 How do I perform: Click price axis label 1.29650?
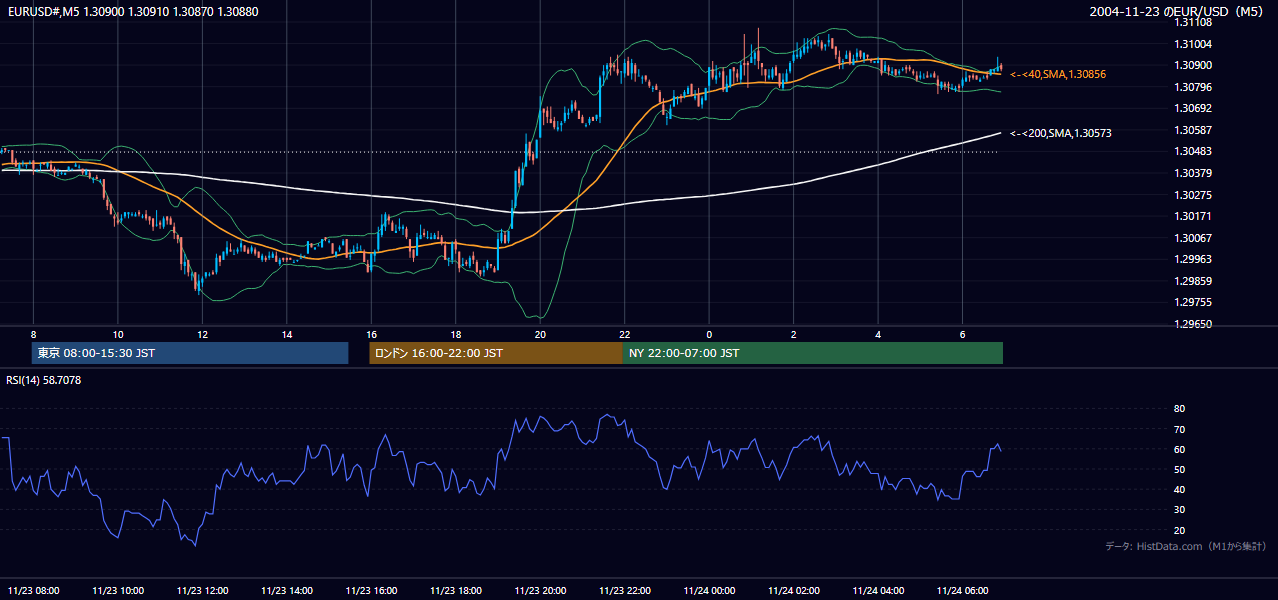coord(1194,324)
